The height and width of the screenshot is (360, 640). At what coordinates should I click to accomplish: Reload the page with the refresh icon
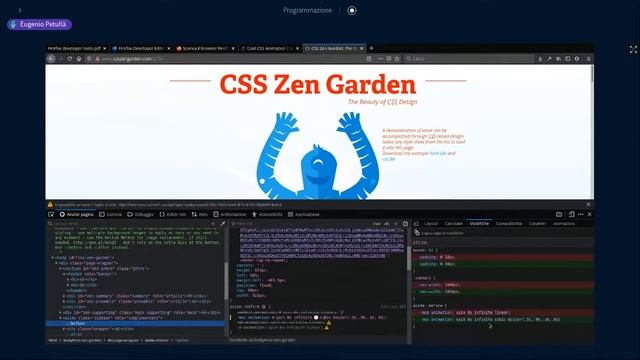tap(70, 59)
